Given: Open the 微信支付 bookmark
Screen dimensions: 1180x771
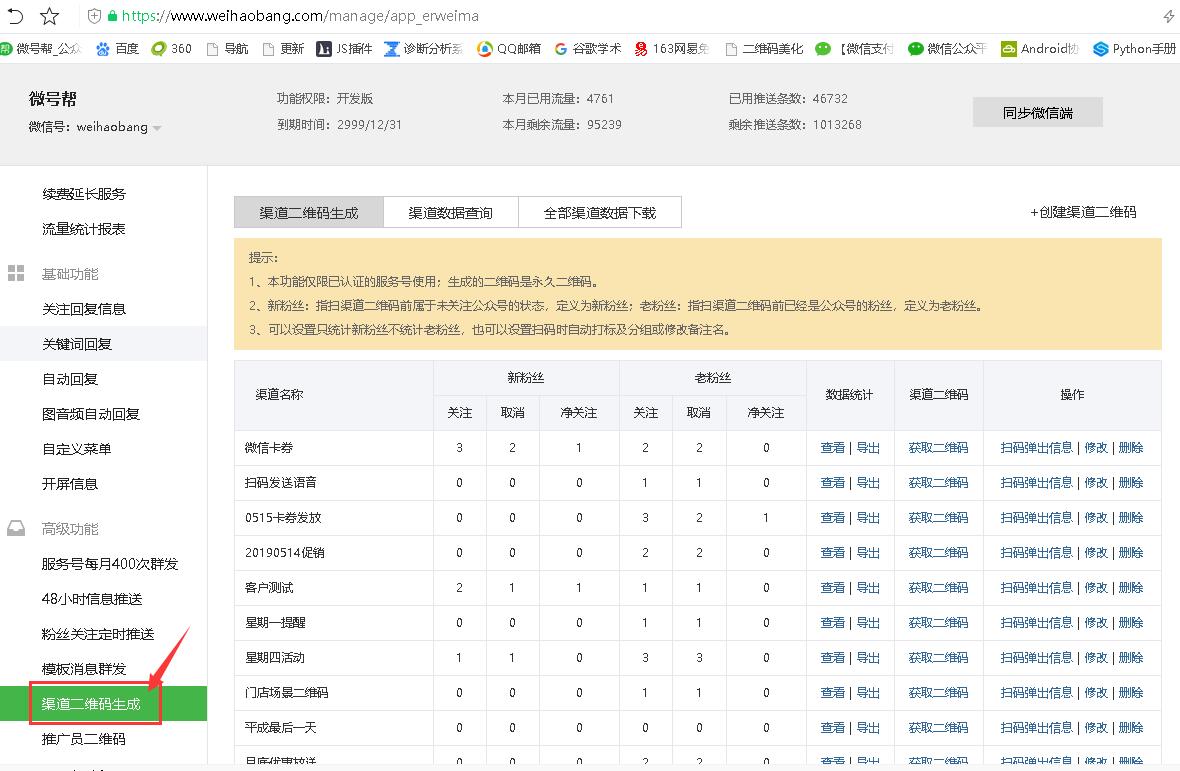Looking at the screenshot, I should click(855, 49).
